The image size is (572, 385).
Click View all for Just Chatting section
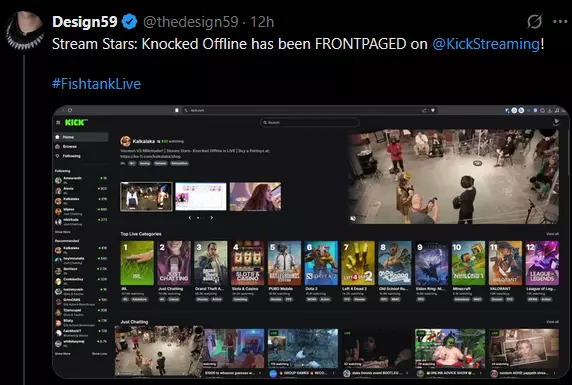tap(552, 322)
